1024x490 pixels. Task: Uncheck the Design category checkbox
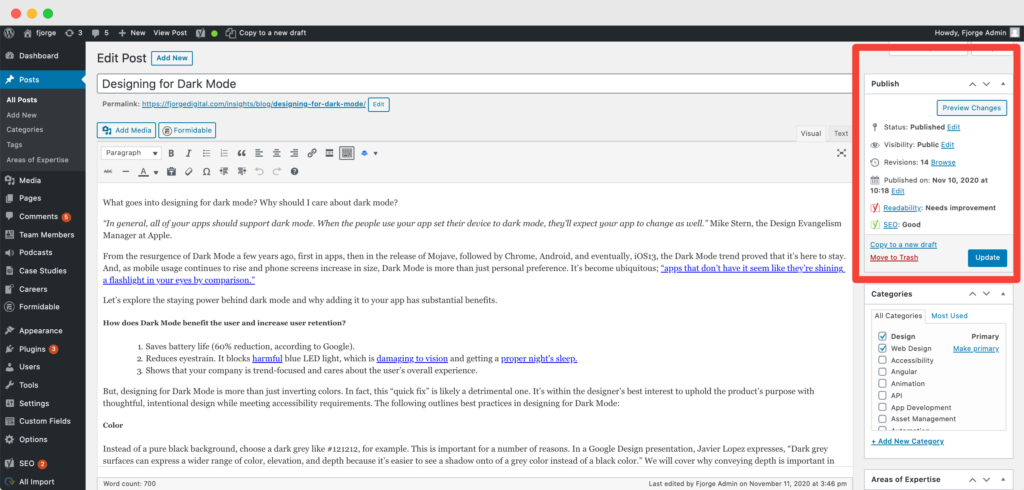(881, 336)
